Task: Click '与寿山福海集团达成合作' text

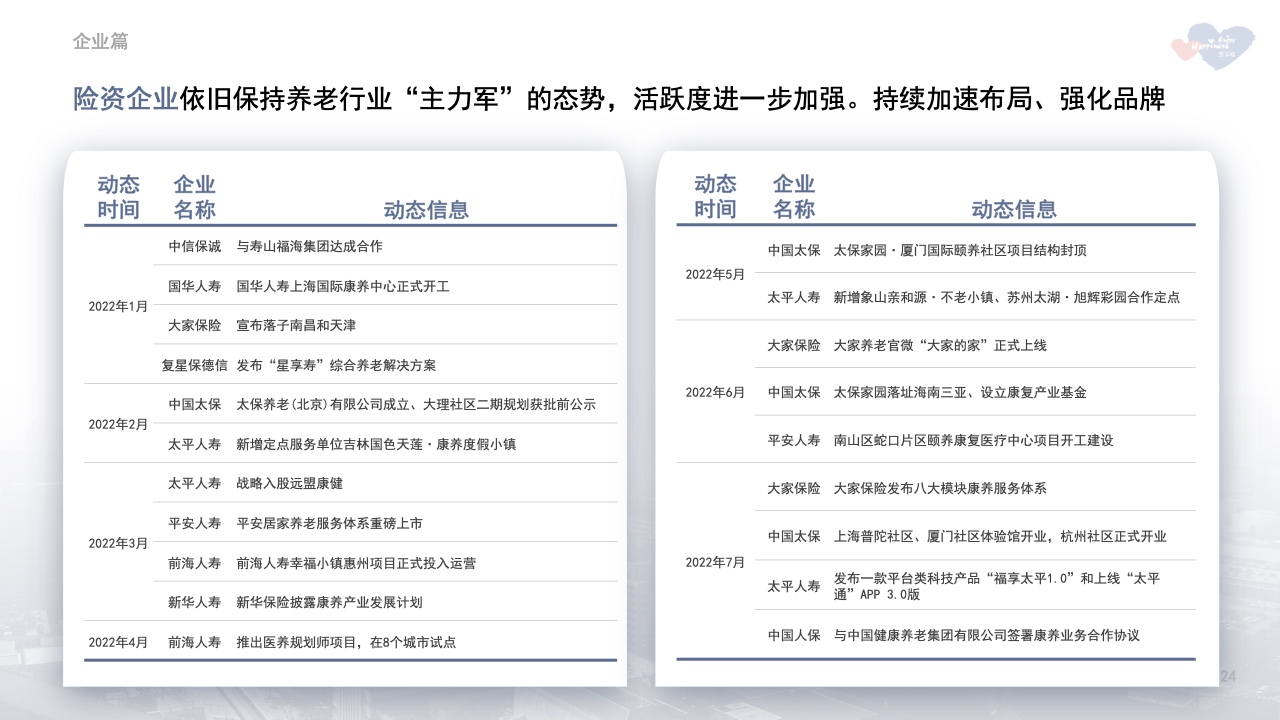Action: click(x=310, y=246)
